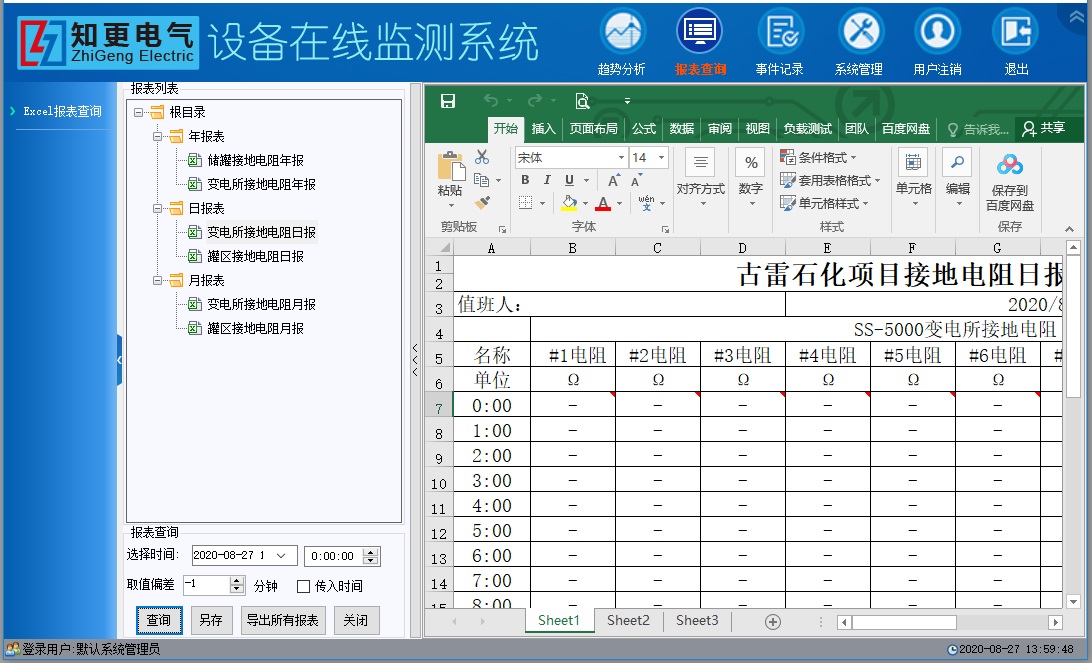This screenshot has height=663, width=1092.
Task: Click the copy icon in clipboard group
Action: tap(481, 180)
